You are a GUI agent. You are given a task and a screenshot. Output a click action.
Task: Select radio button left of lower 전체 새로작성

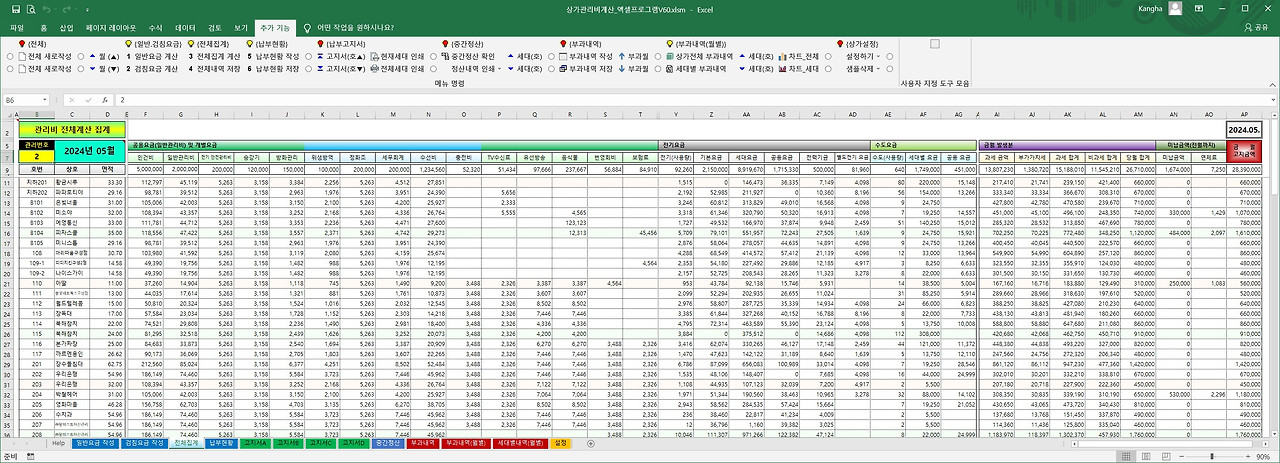point(9,69)
